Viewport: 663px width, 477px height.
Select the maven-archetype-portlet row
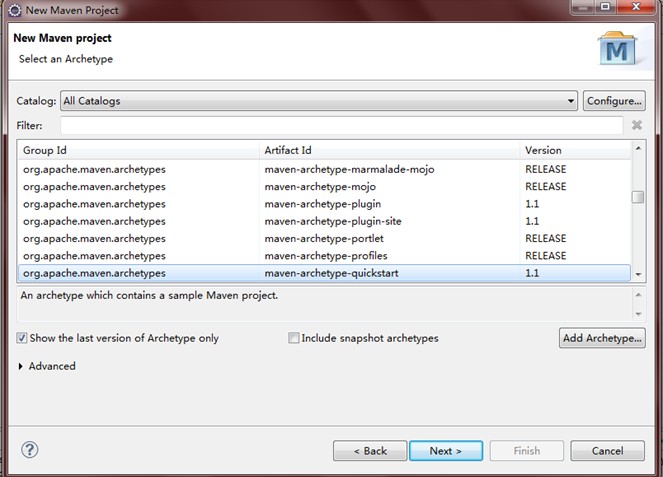pyautogui.click(x=324, y=238)
